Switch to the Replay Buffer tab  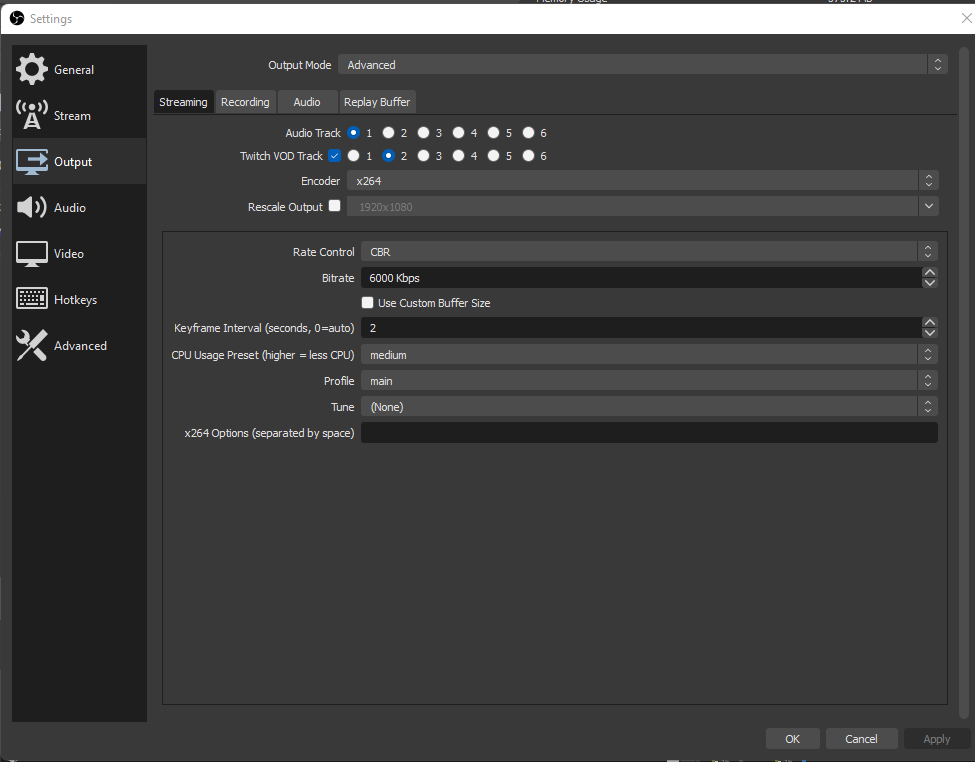click(377, 102)
